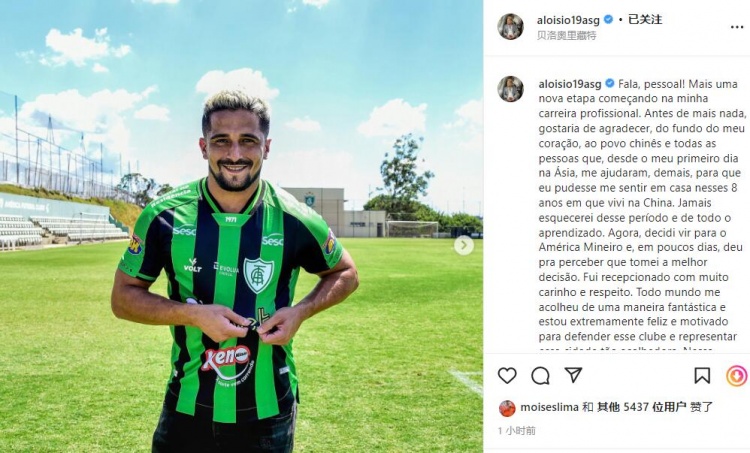Go to next photo with carousel arrow

463,245
